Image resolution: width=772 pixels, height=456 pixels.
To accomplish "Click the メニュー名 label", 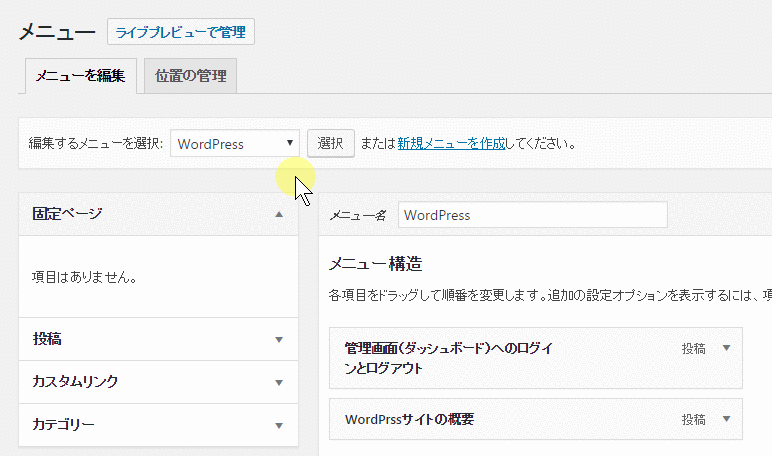I will pos(358,215).
